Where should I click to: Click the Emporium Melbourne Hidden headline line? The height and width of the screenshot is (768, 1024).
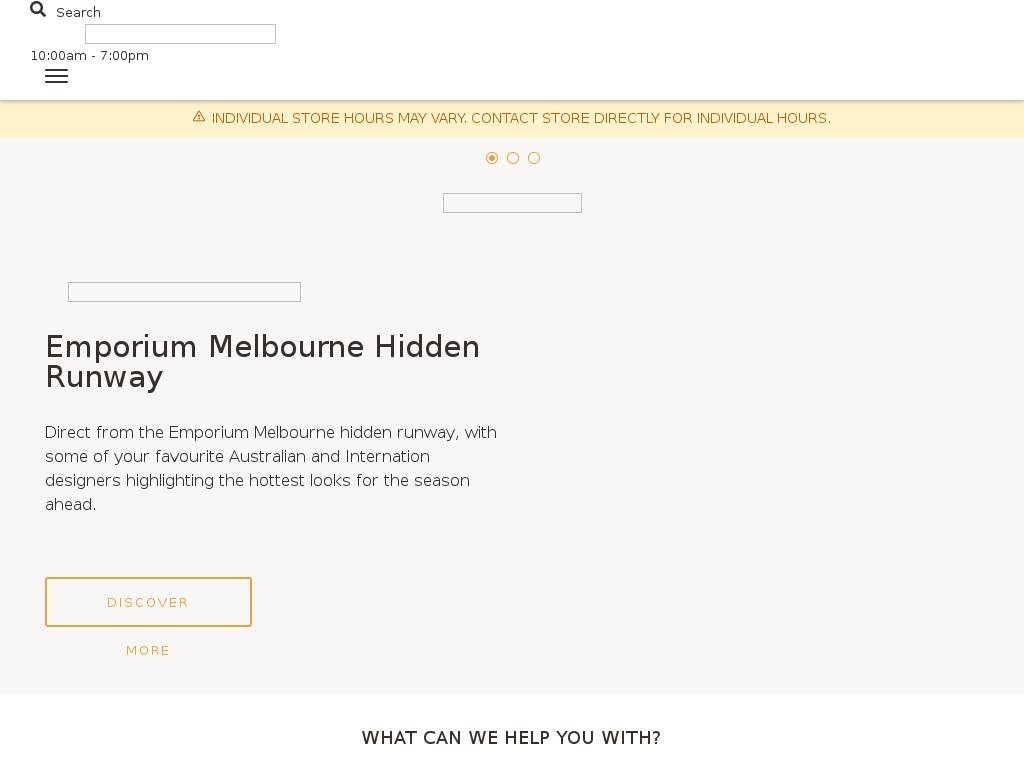click(263, 347)
